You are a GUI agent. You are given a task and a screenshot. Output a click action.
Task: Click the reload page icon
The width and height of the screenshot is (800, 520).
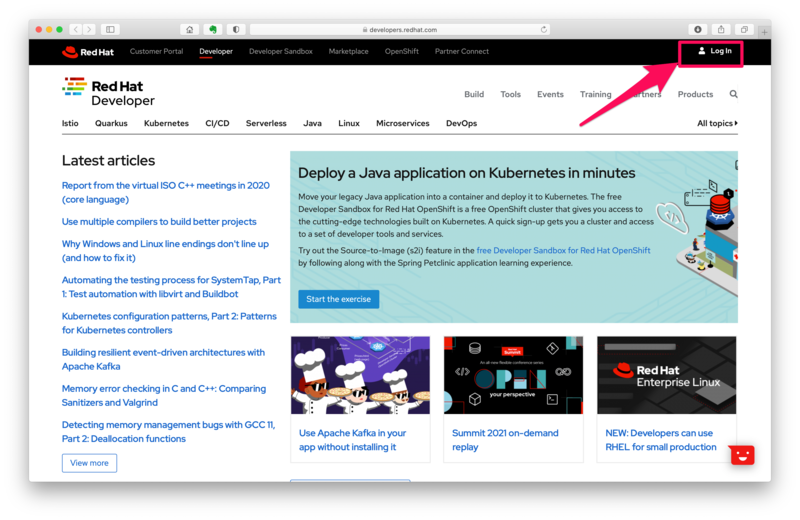(544, 30)
